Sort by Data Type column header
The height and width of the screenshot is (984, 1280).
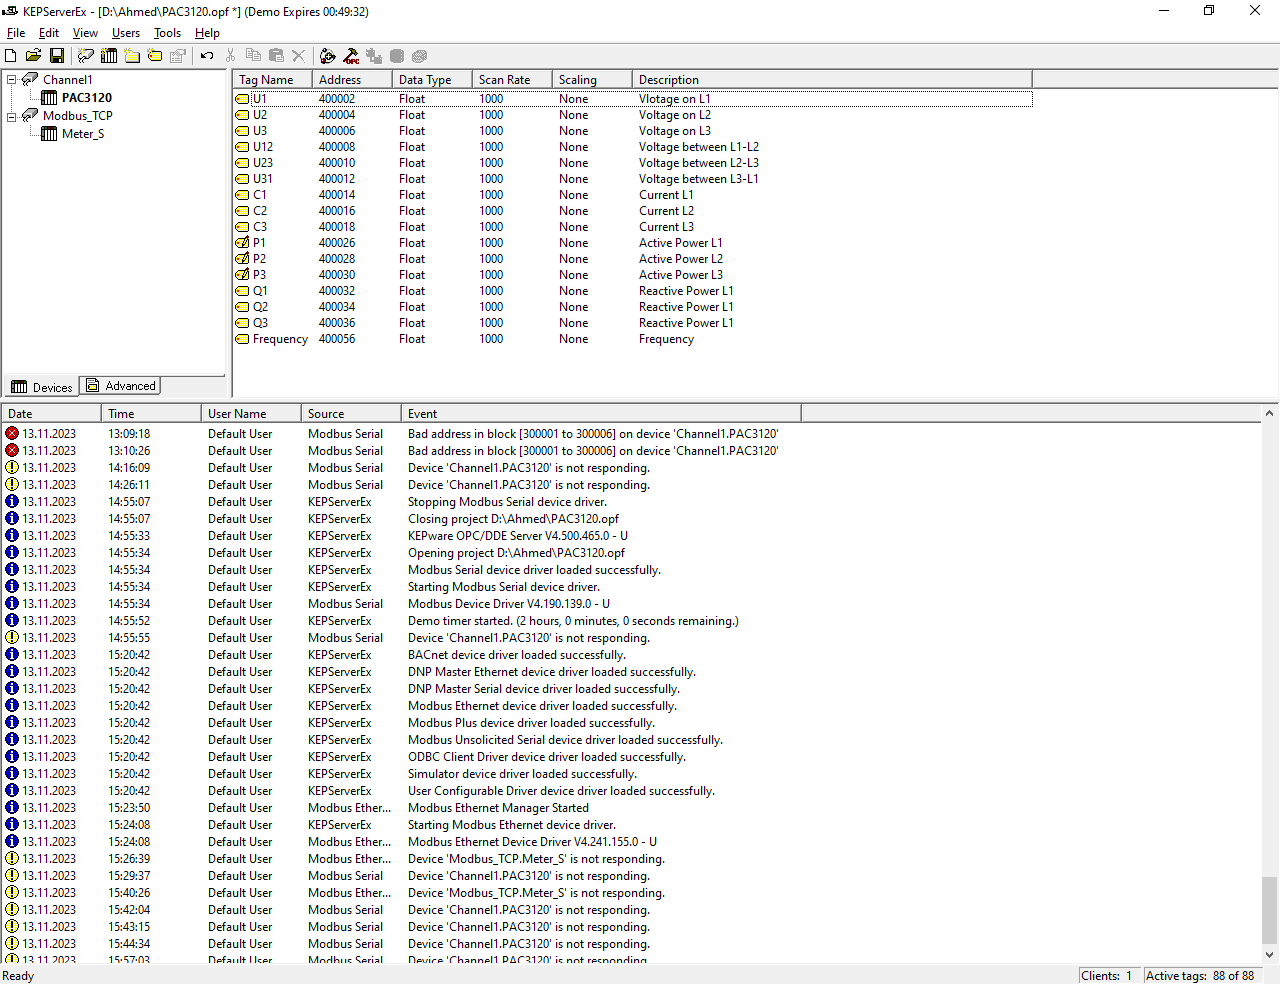pos(432,80)
